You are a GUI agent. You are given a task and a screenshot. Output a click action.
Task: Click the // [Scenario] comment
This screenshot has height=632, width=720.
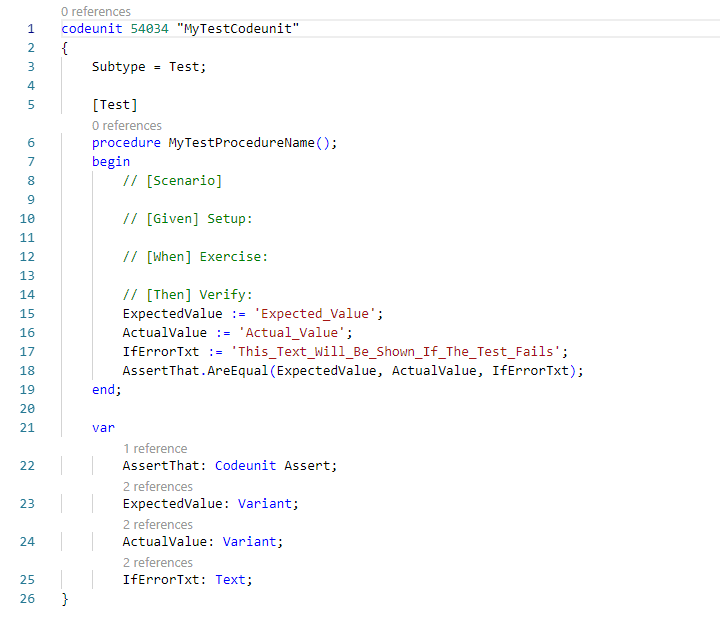[x=172, y=181]
